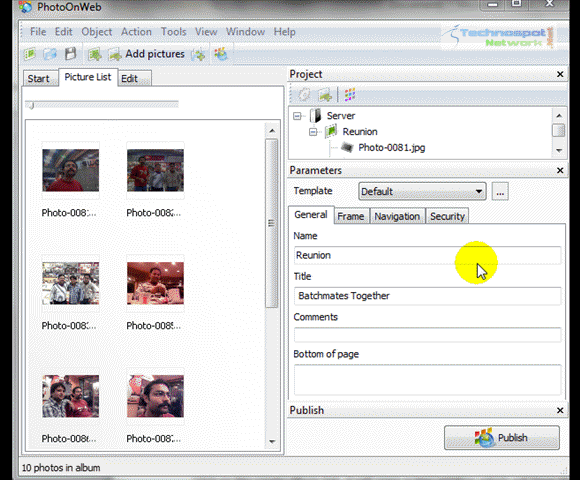Select the General parameters tab
Viewport: 580px width, 480px height.
tap(311, 215)
